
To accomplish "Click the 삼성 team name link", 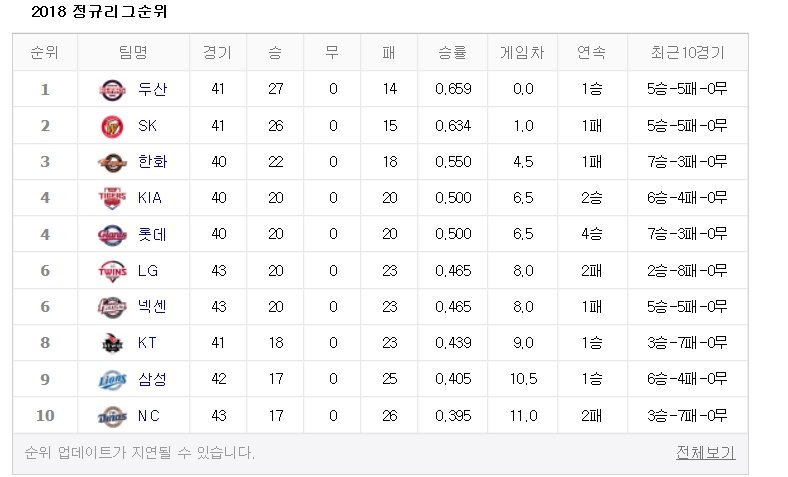I will 152,379.
